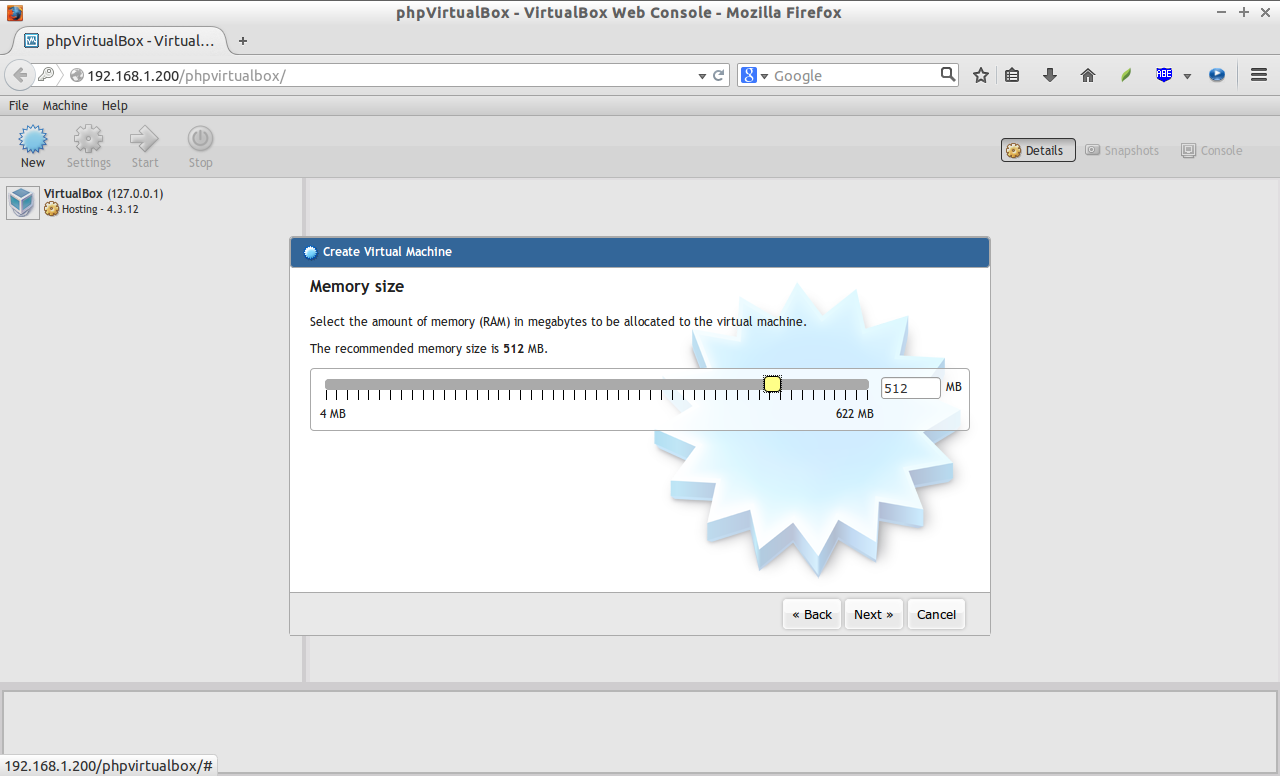Viewport: 1280px width, 776px height.
Task: Click the memory size slider handle
Action: click(x=772, y=384)
